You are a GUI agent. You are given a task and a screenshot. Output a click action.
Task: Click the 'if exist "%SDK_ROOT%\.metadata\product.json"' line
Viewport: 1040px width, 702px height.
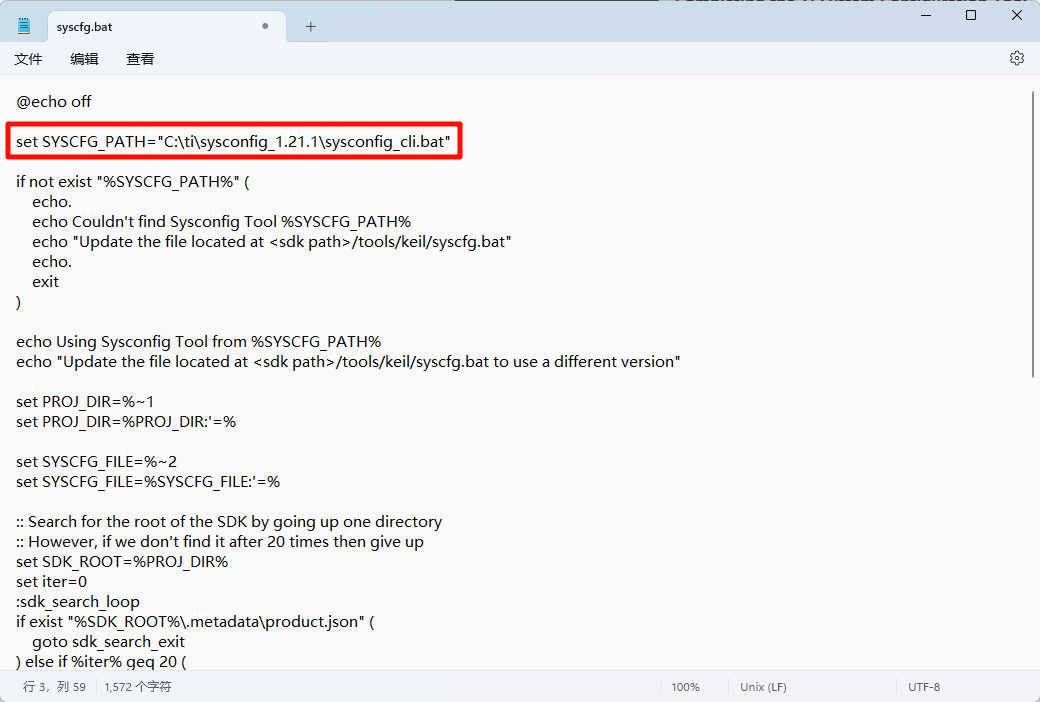pyautogui.click(x=195, y=622)
